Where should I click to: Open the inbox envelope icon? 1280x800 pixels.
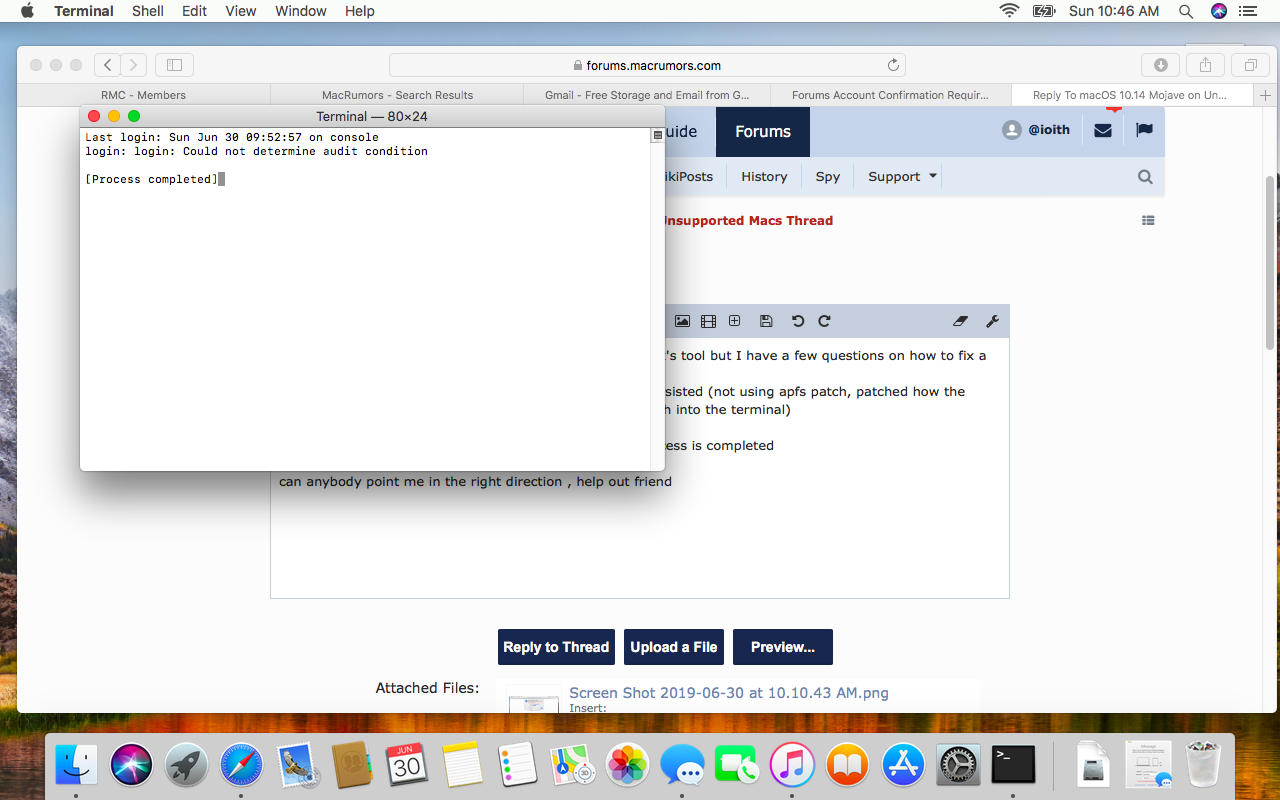pos(1103,130)
